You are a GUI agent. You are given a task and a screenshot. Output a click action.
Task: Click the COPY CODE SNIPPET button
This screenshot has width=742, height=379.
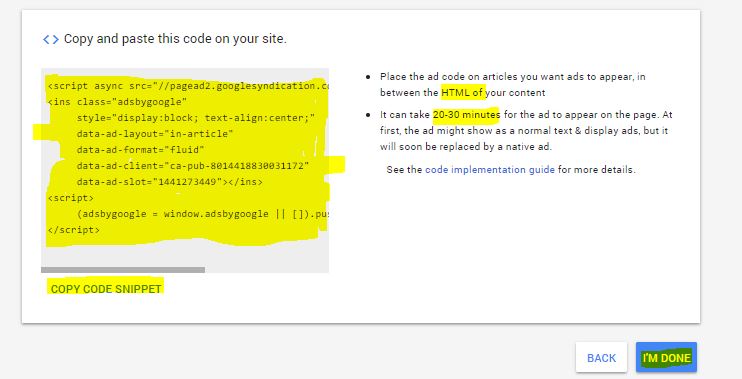(x=106, y=289)
